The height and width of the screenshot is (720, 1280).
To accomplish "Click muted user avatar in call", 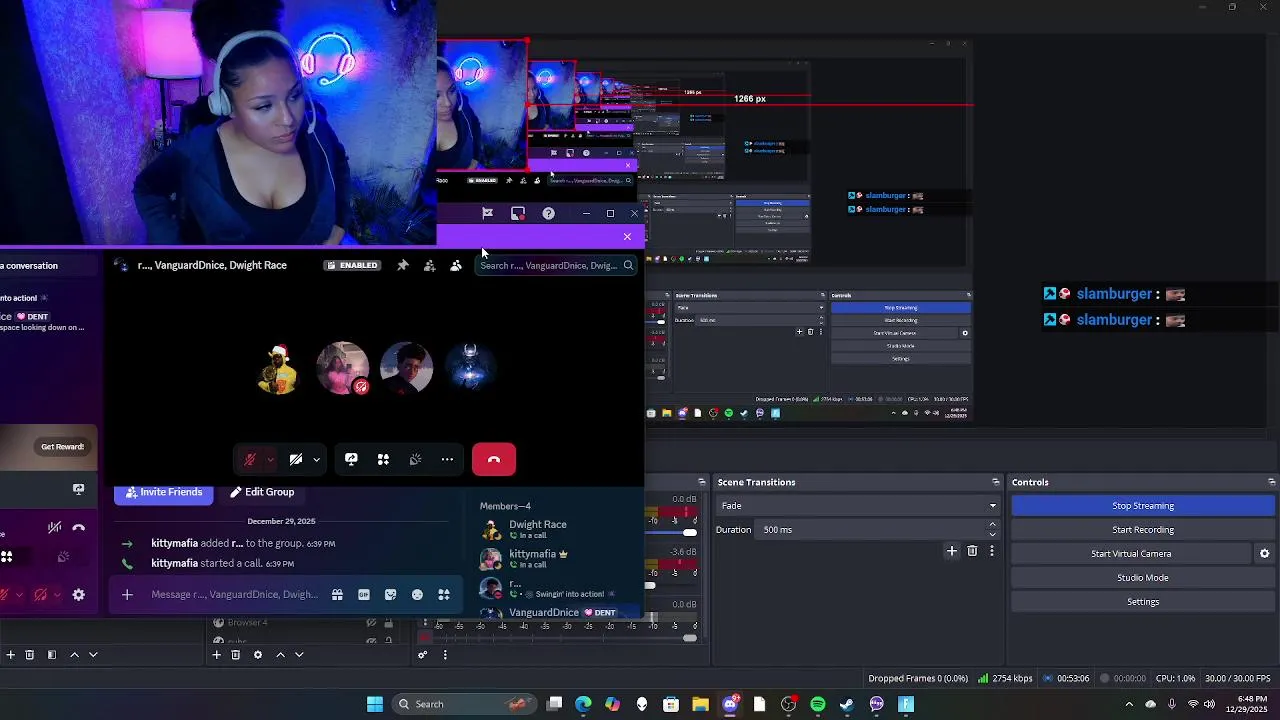I will point(342,368).
